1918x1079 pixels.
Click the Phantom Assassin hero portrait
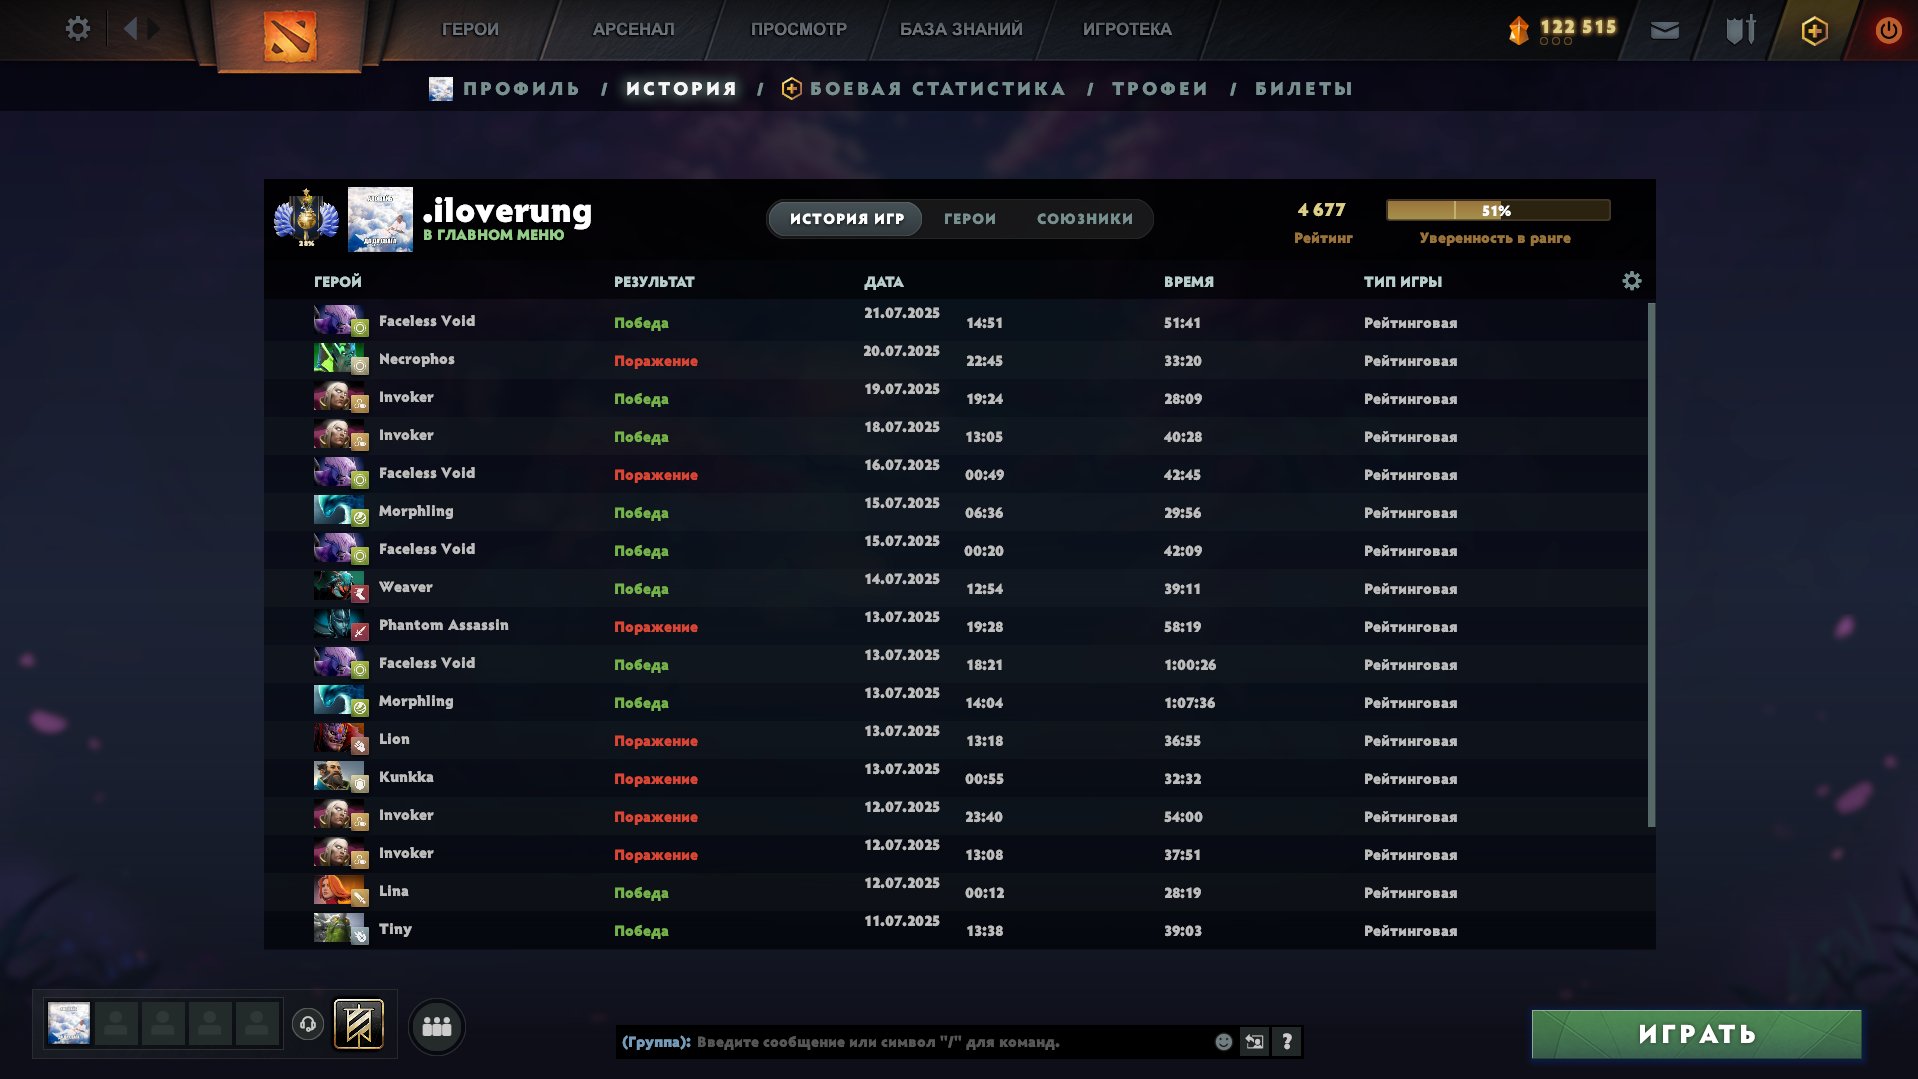pos(340,624)
